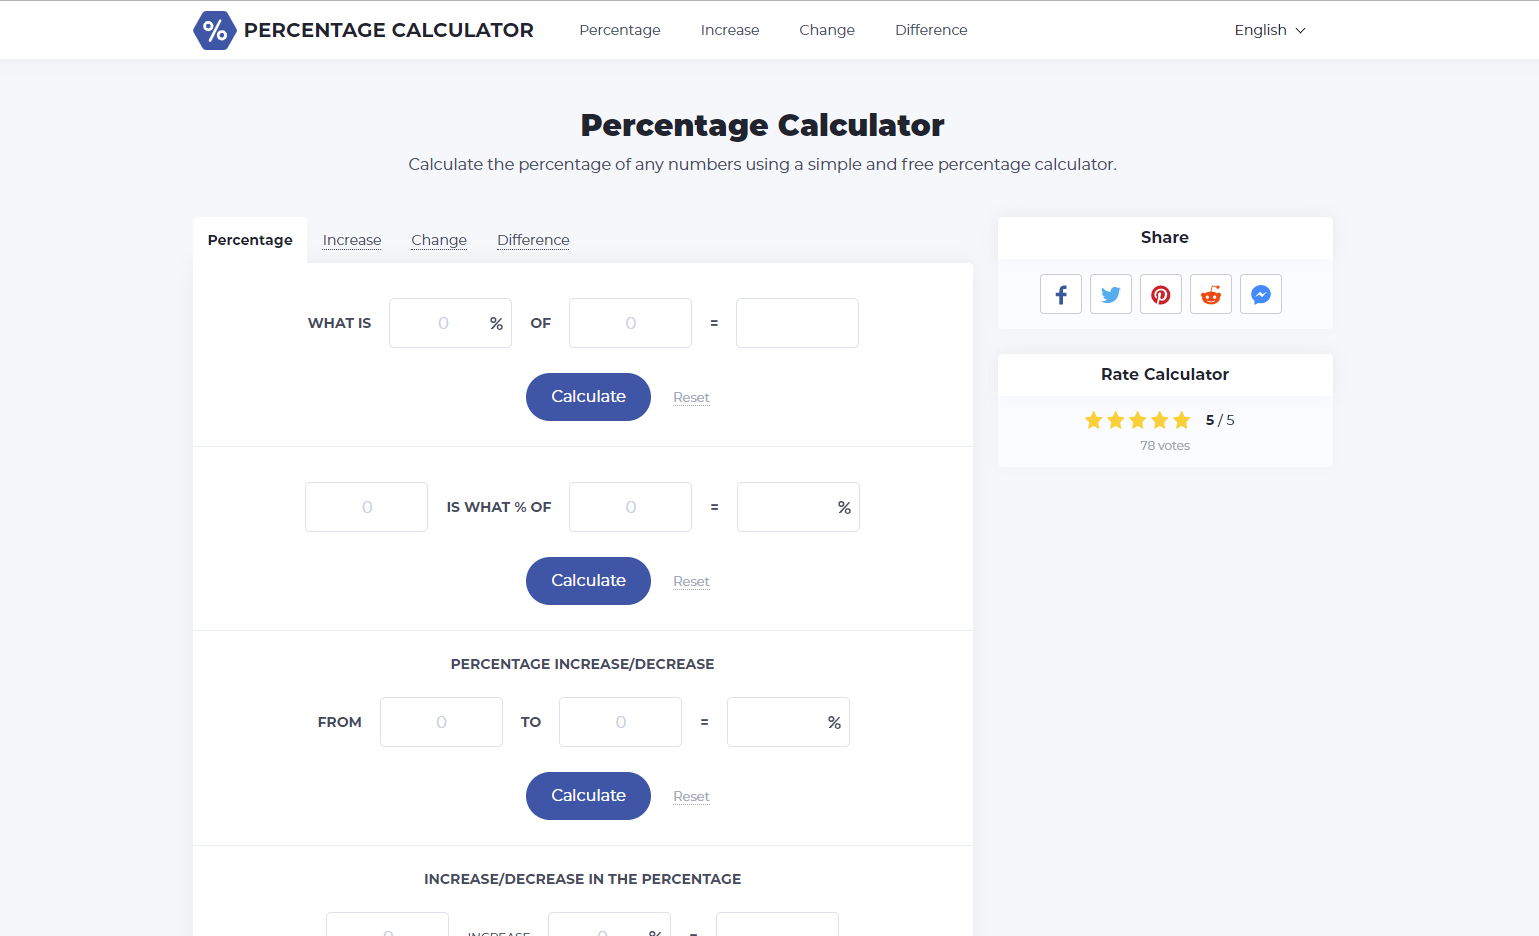Post the calculator to Reddit

click(1210, 293)
